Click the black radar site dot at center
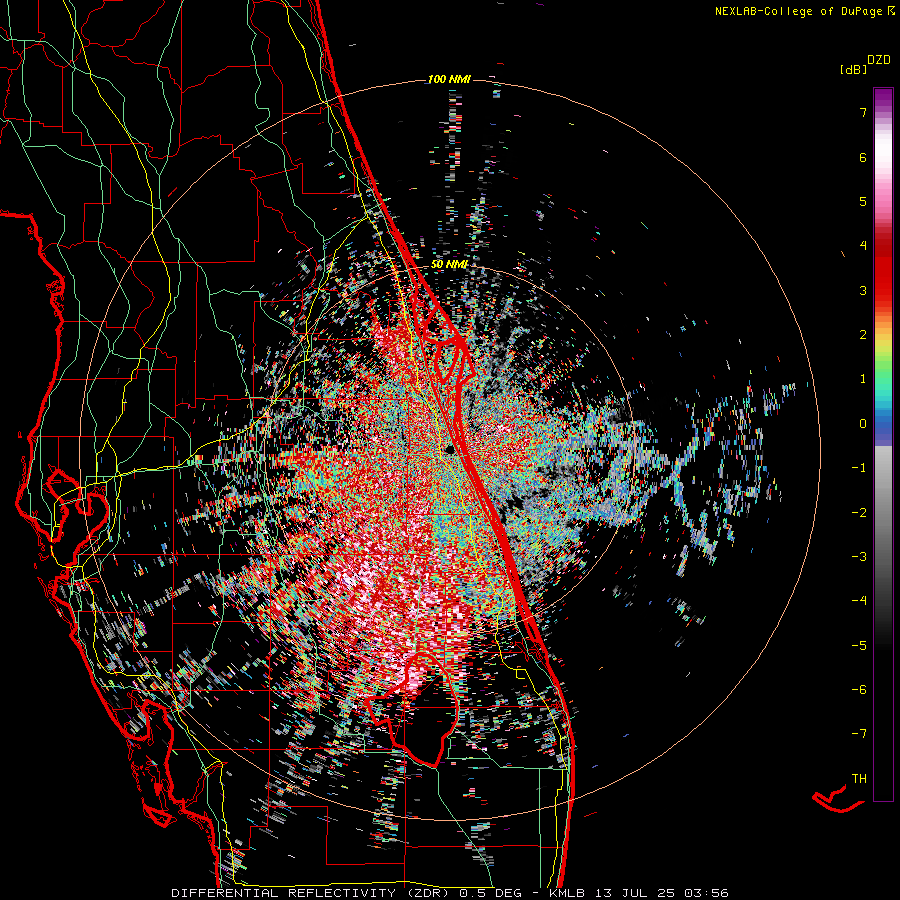The height and width of the screenshot is (900, 900). coord(451,450)
